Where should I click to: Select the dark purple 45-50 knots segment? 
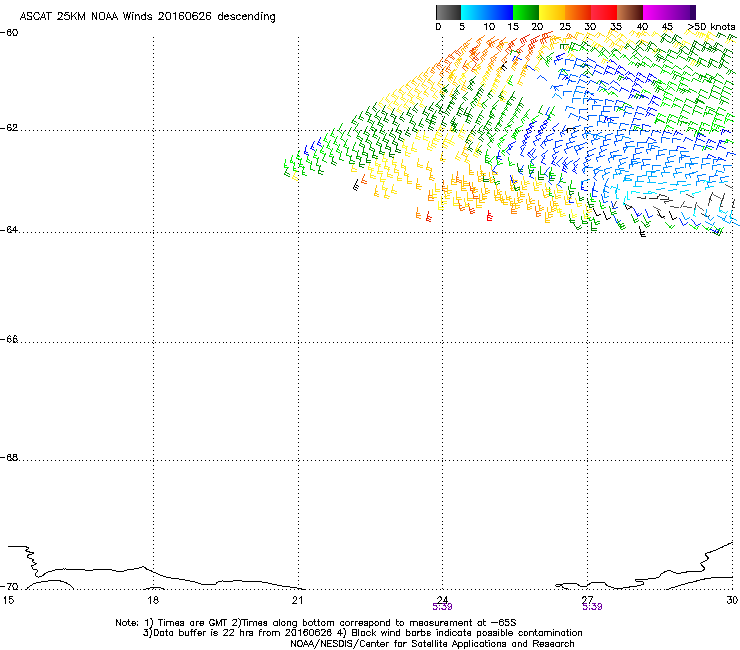tap(682, 12)
